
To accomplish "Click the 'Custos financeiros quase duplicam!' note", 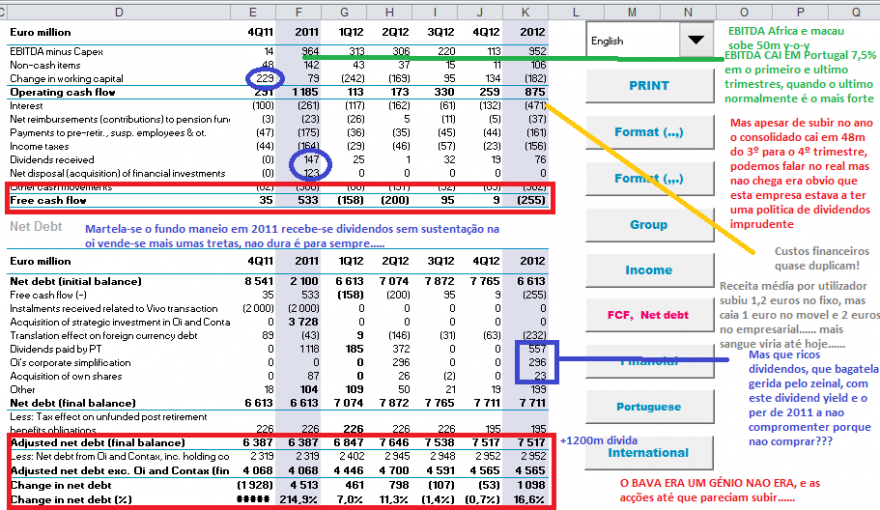I will coord(822,258).
